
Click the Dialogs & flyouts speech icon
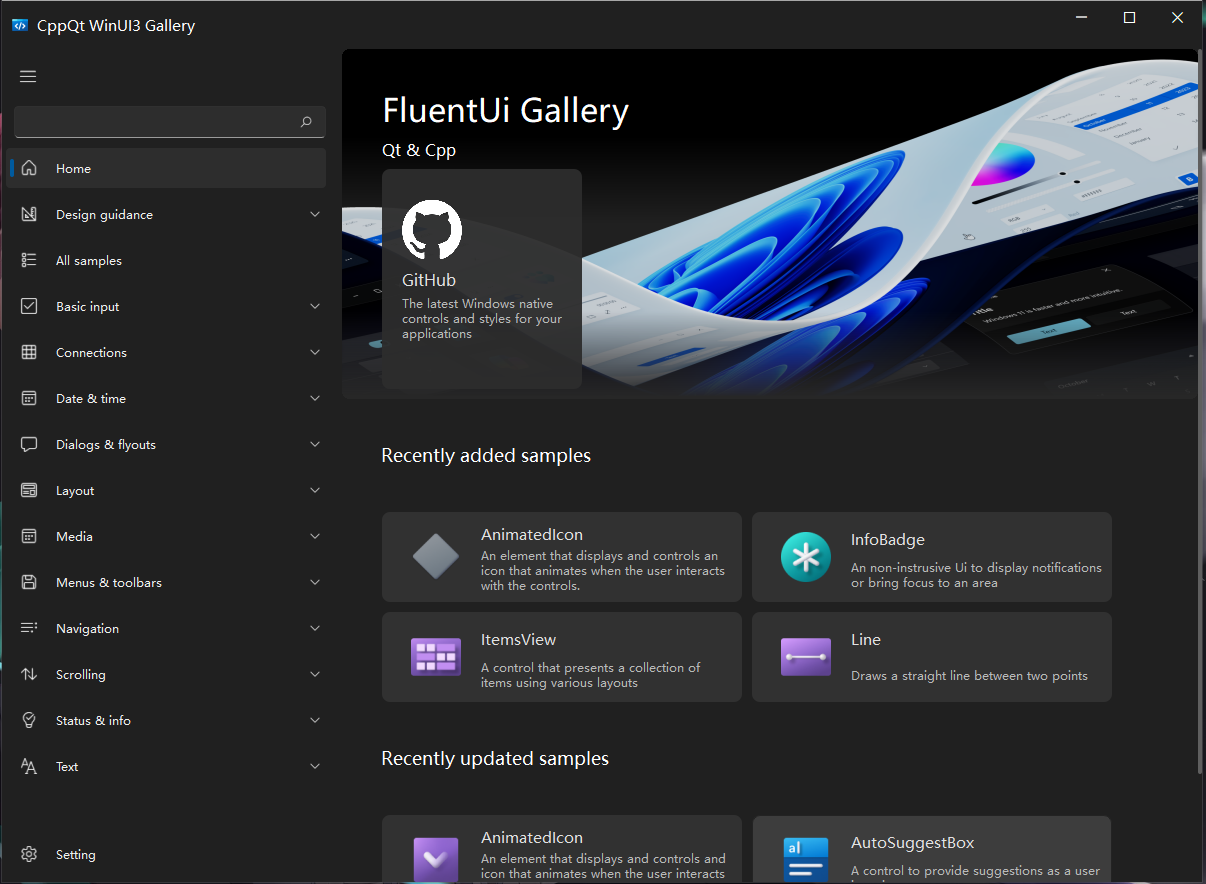click(x=29, y=444)
